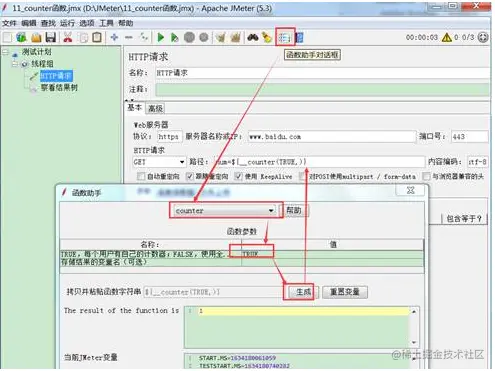Start the test with green play icon

[161, 37]
